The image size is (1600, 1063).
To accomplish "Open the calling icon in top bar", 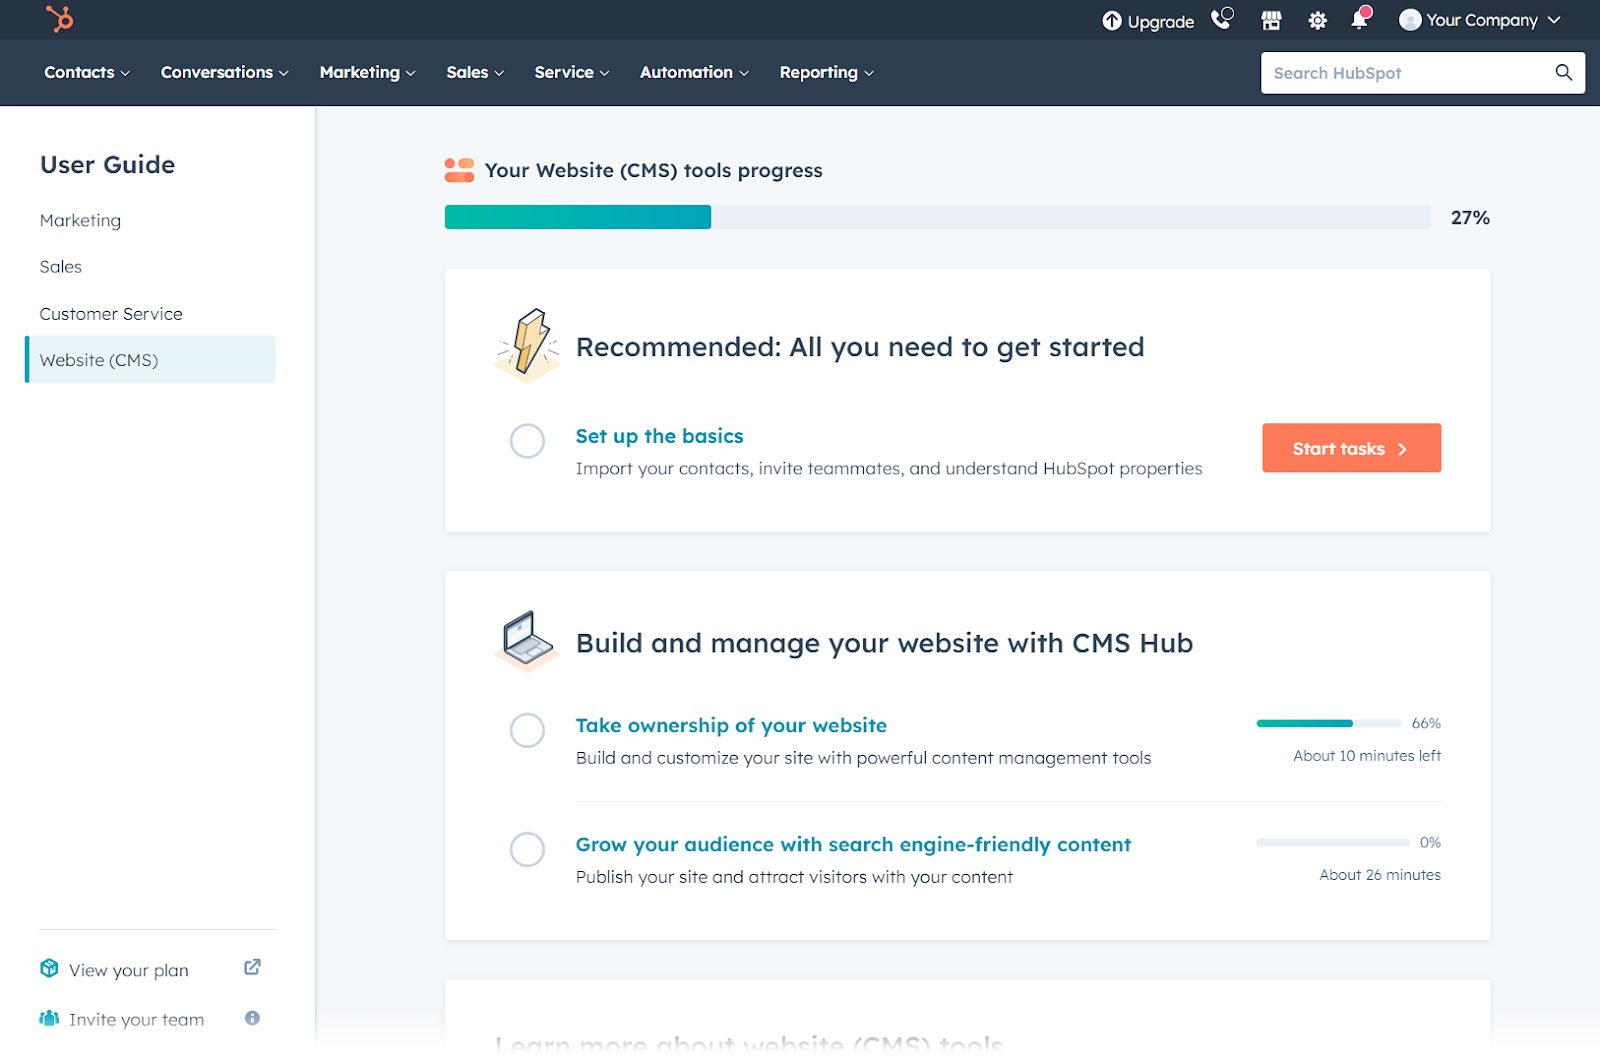I will 1221,19.
